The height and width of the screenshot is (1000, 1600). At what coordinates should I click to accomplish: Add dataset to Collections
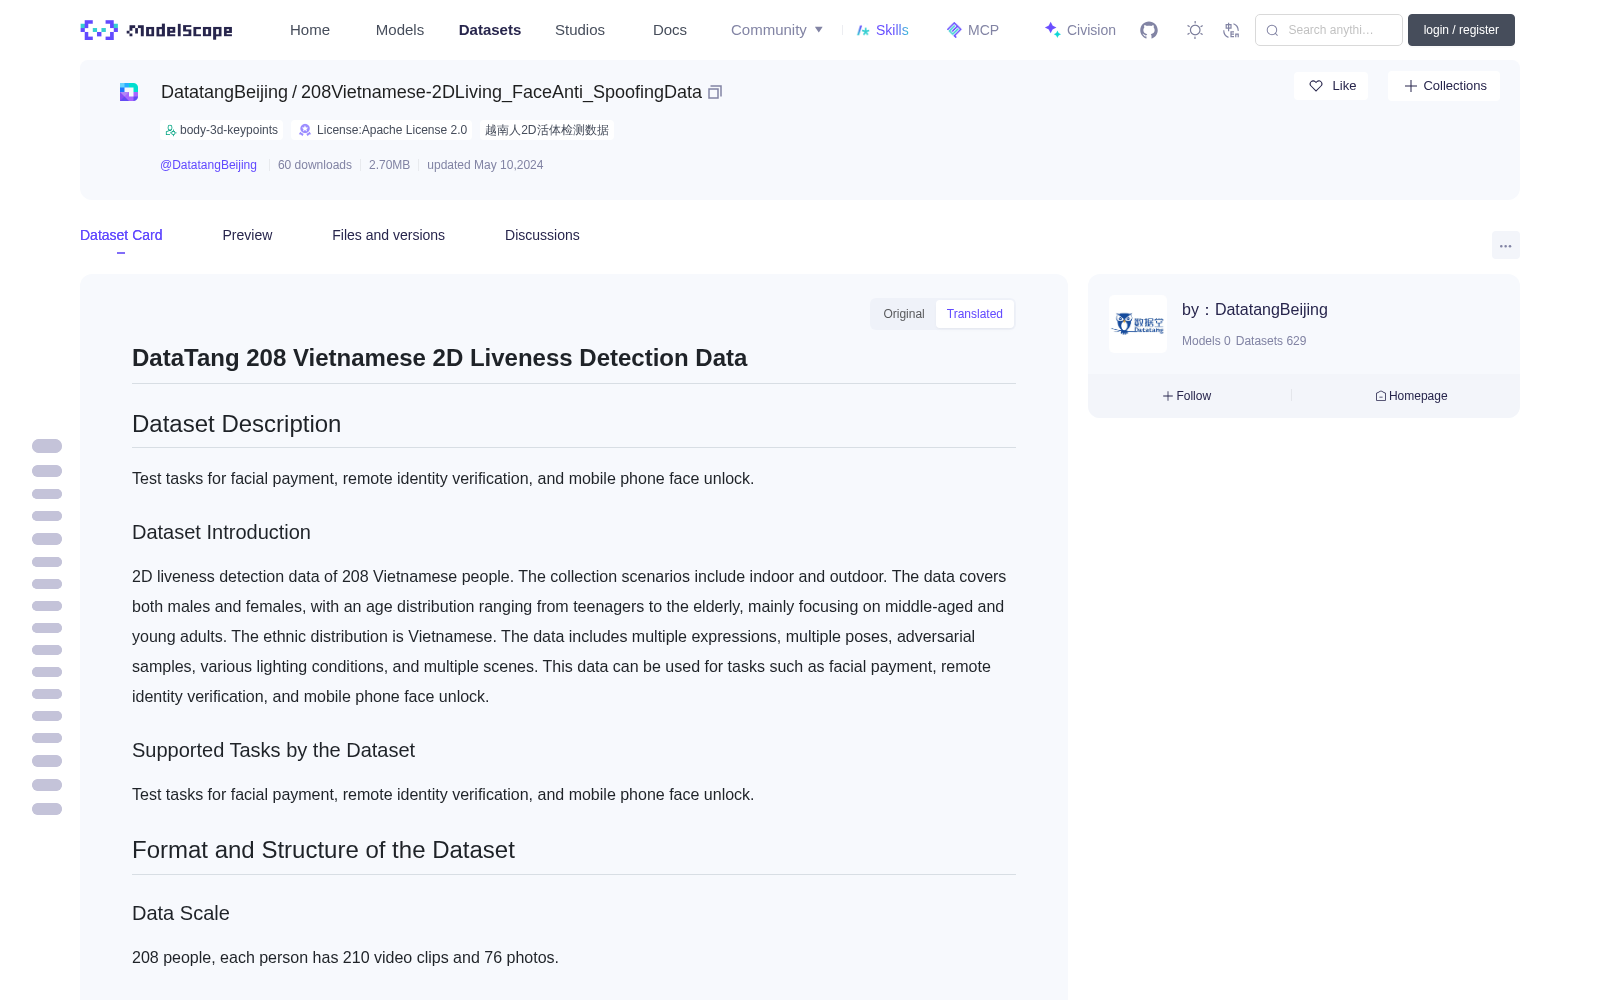(1444, 86)
